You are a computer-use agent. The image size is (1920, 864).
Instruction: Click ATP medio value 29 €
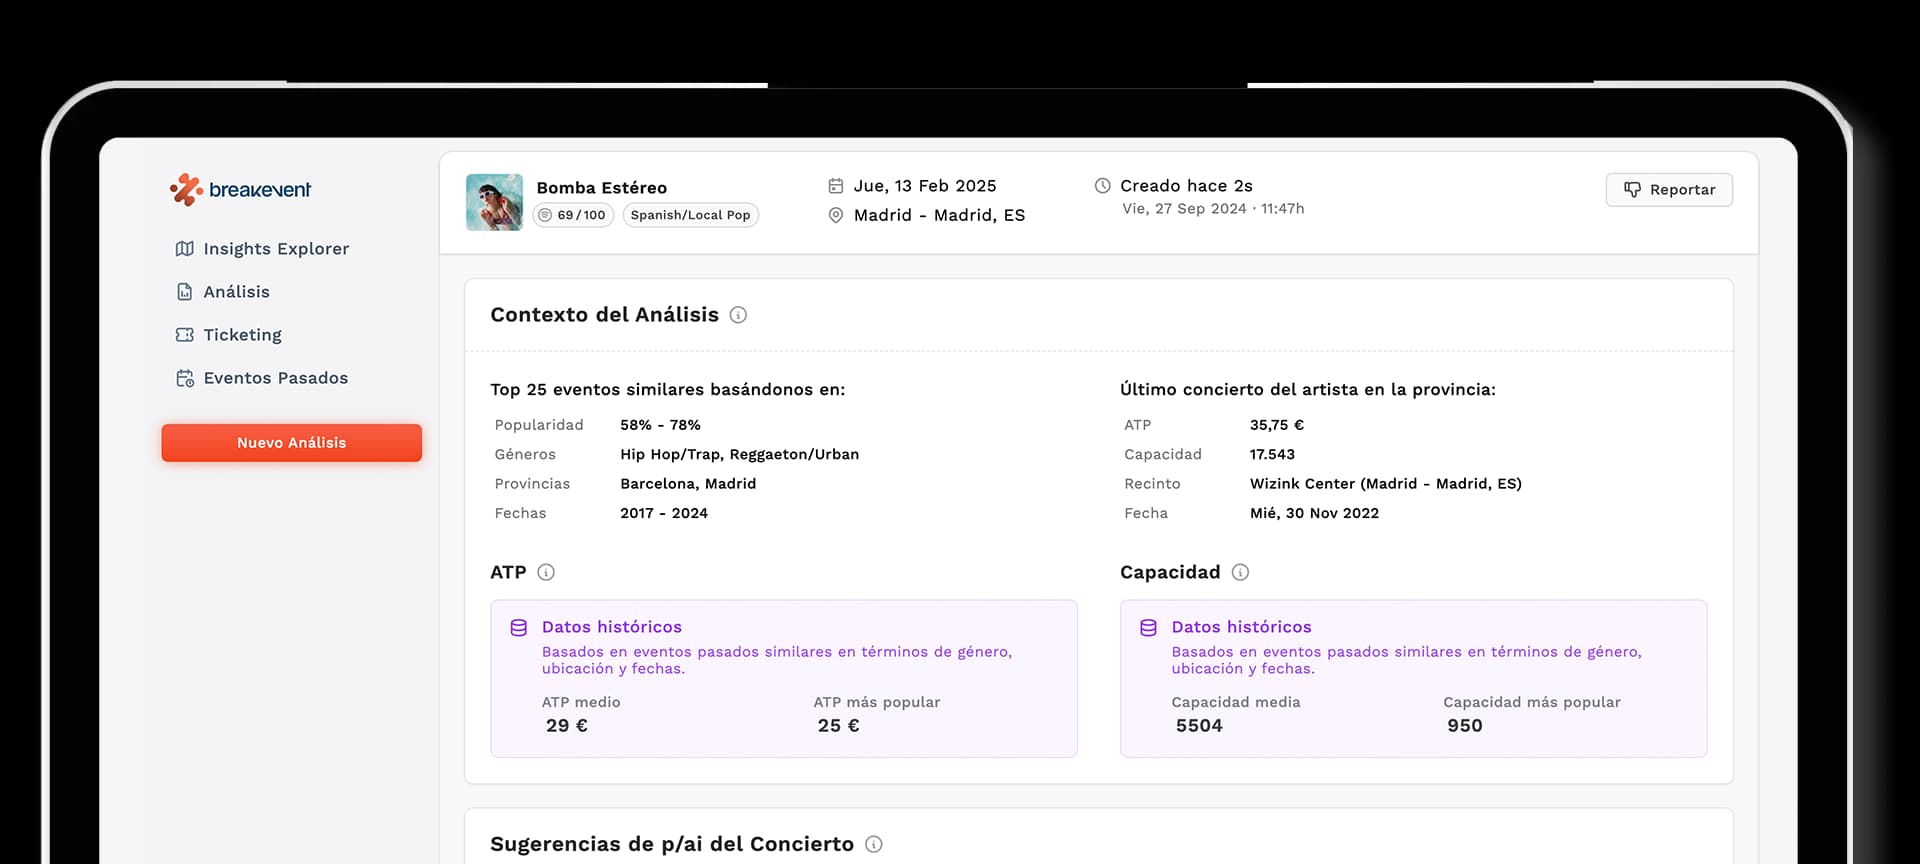[x=567, y=726]
